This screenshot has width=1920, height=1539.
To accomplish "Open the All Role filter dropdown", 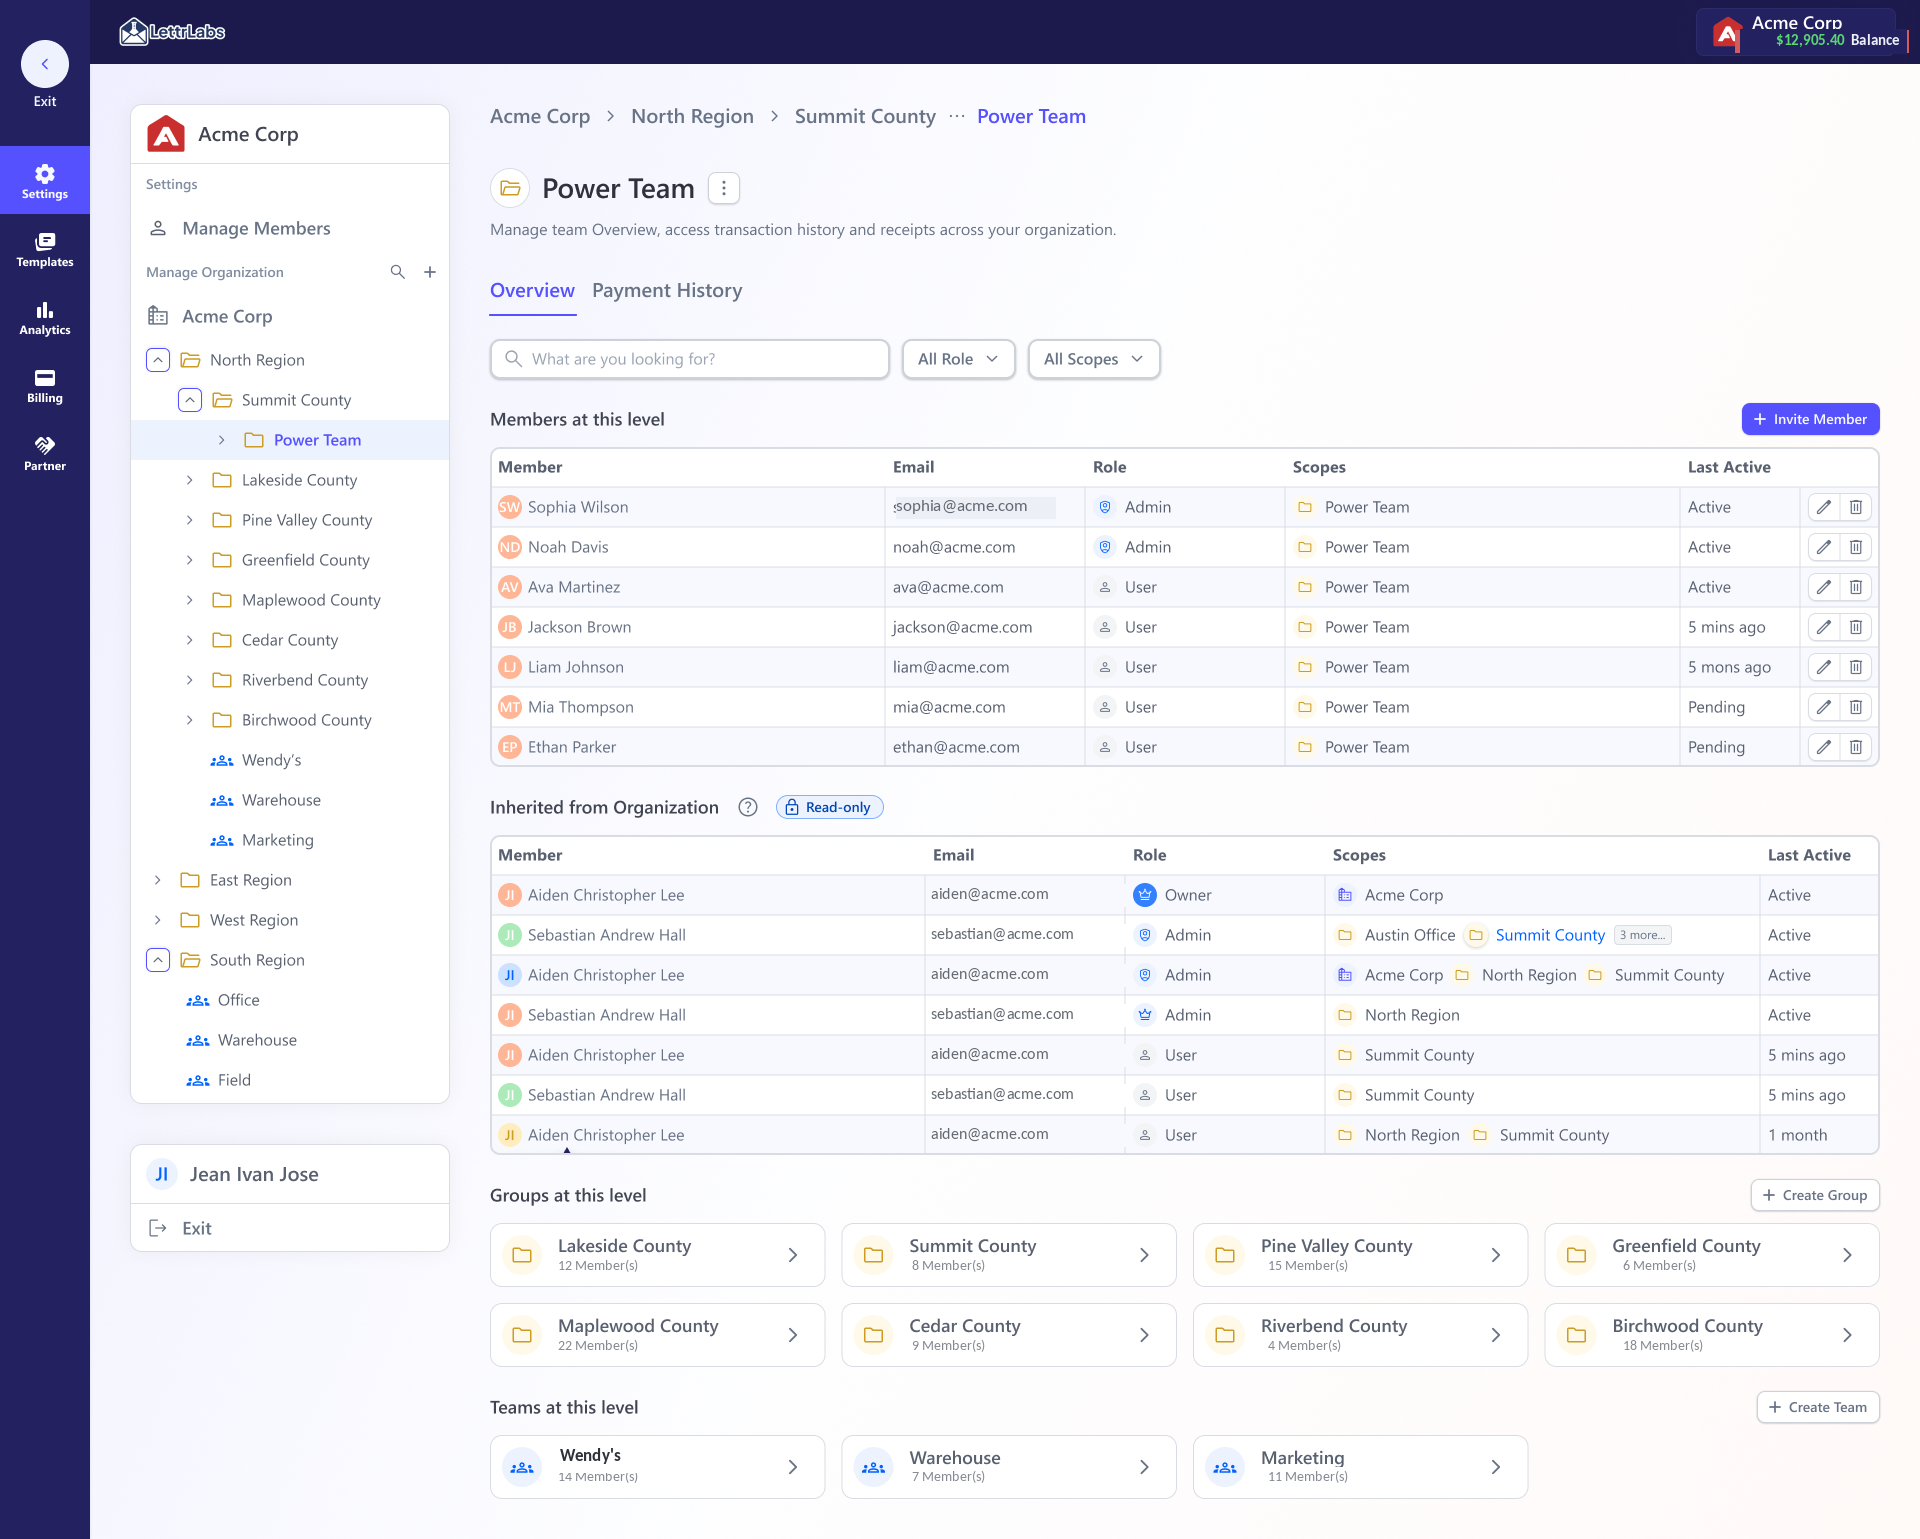I will point(958,359).
